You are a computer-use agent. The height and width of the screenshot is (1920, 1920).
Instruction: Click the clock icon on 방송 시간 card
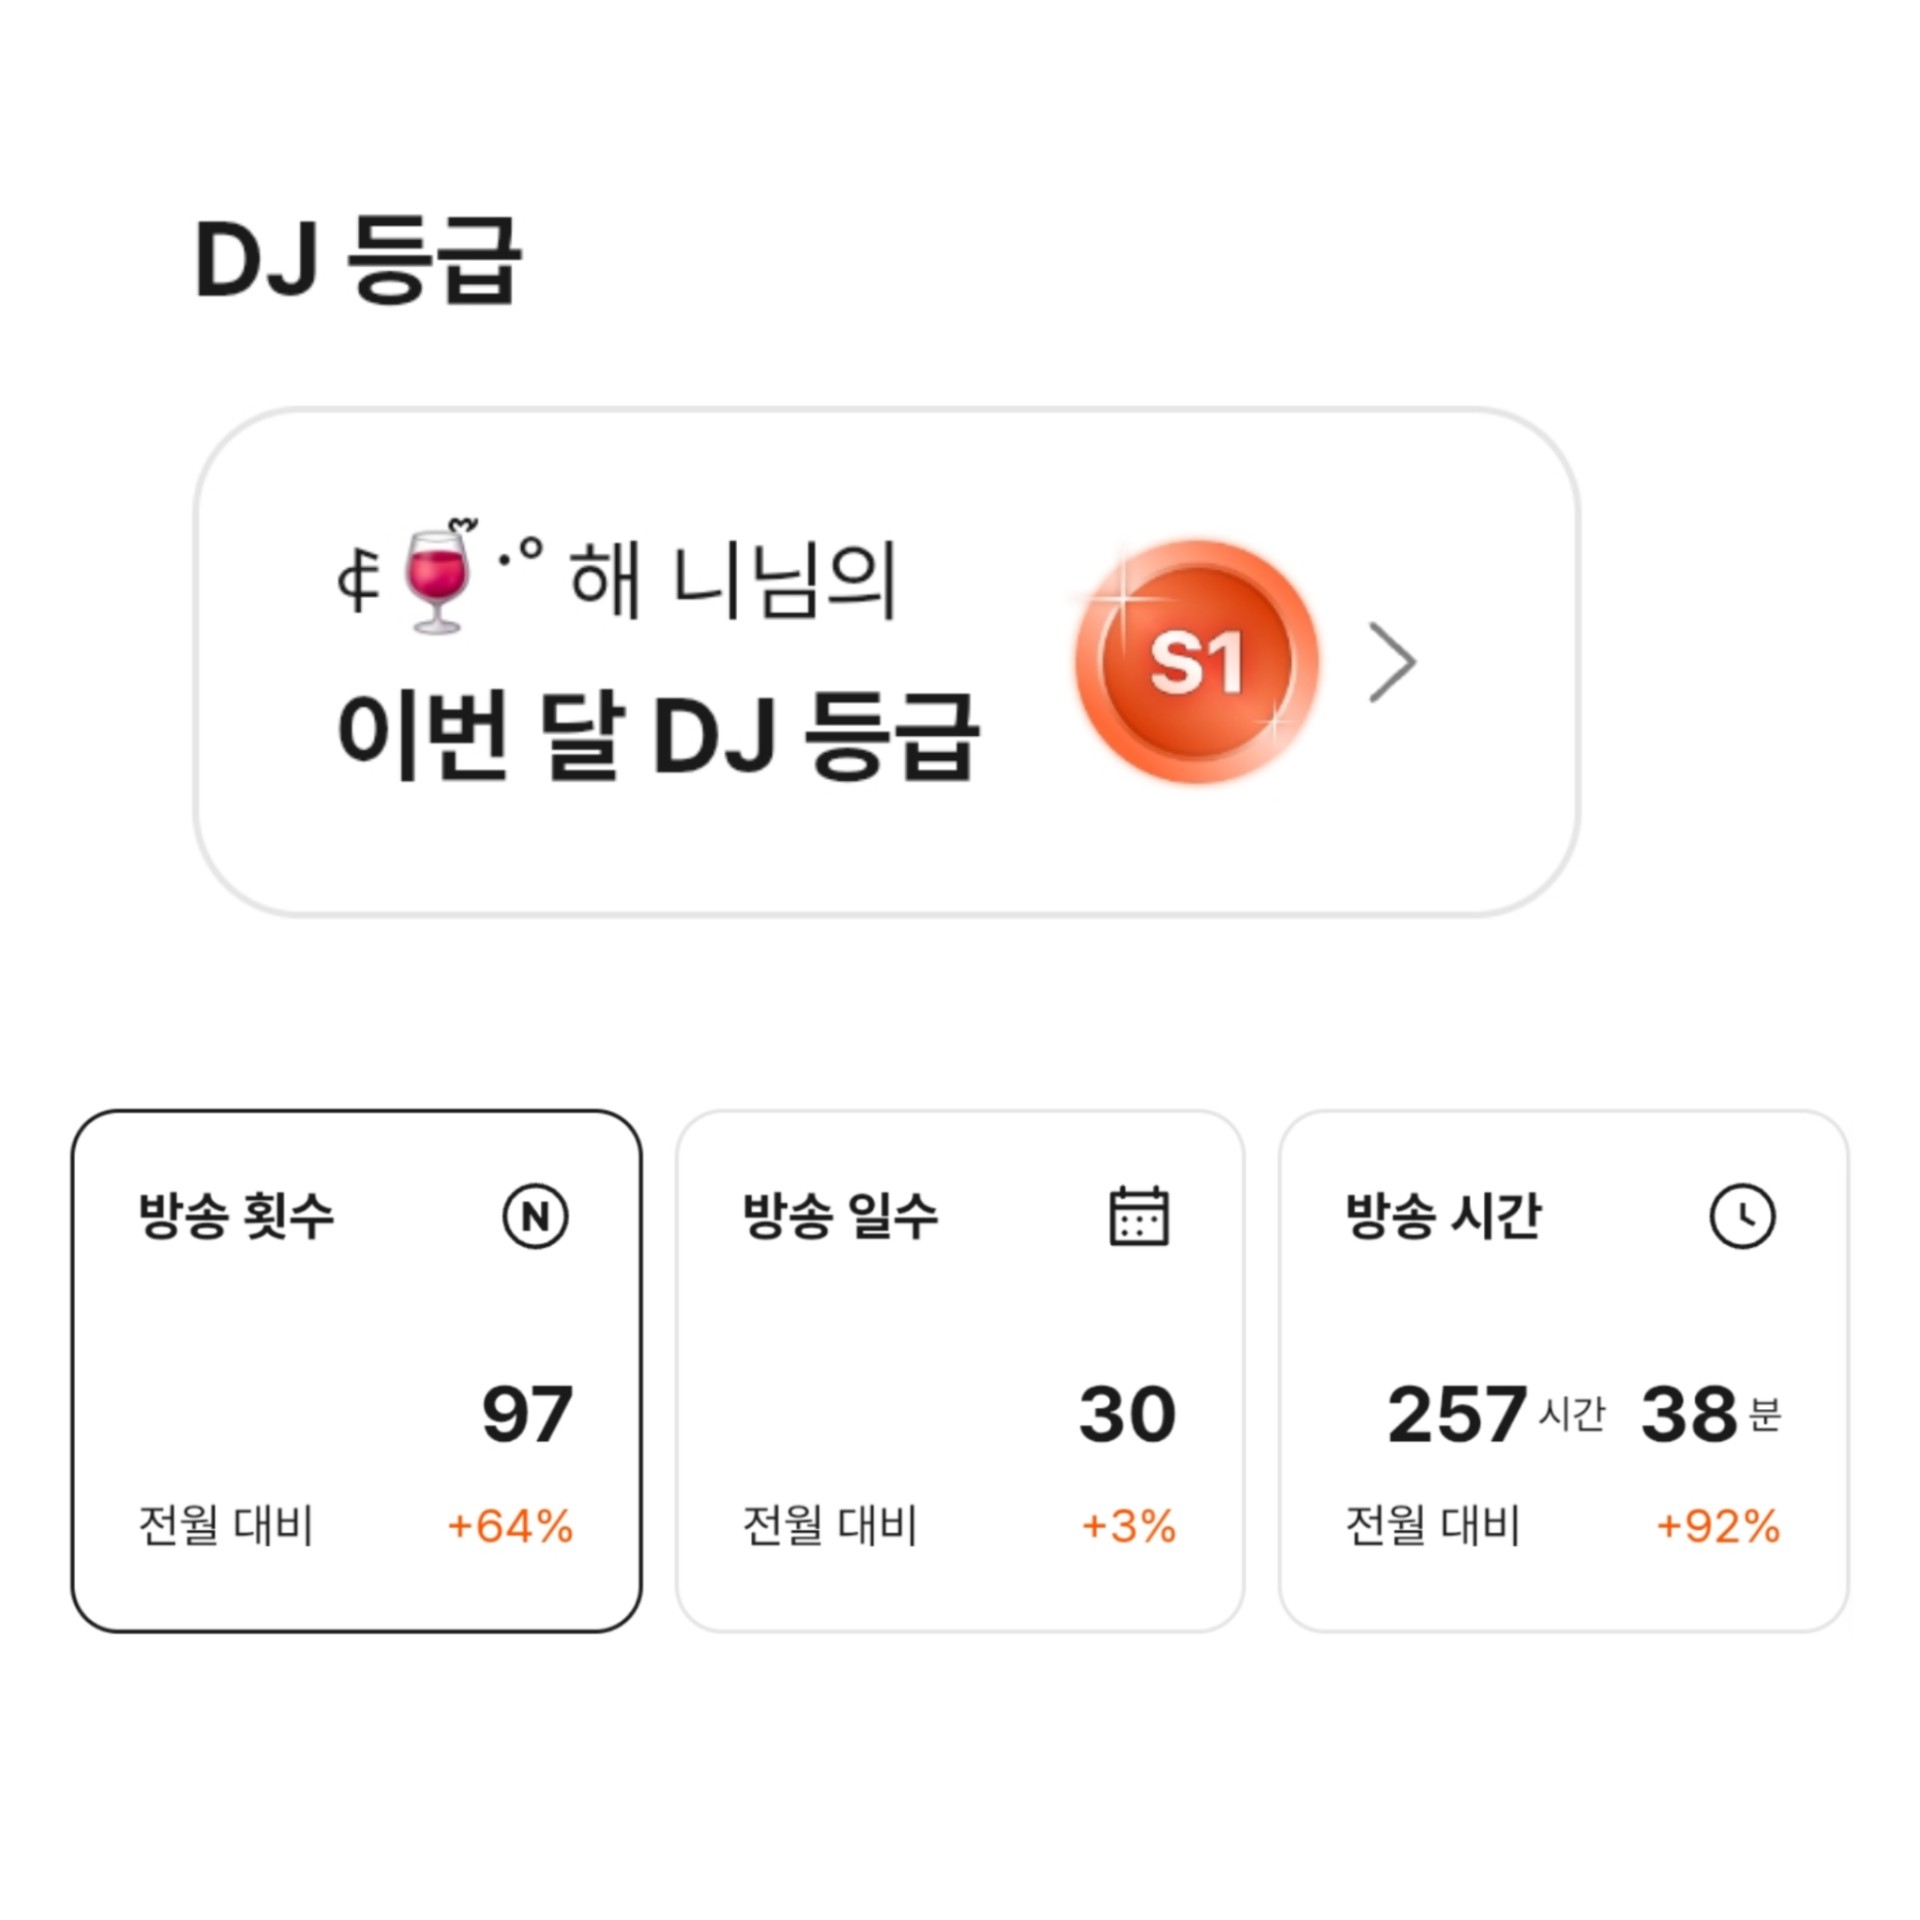click(x=1742, y=1216)
